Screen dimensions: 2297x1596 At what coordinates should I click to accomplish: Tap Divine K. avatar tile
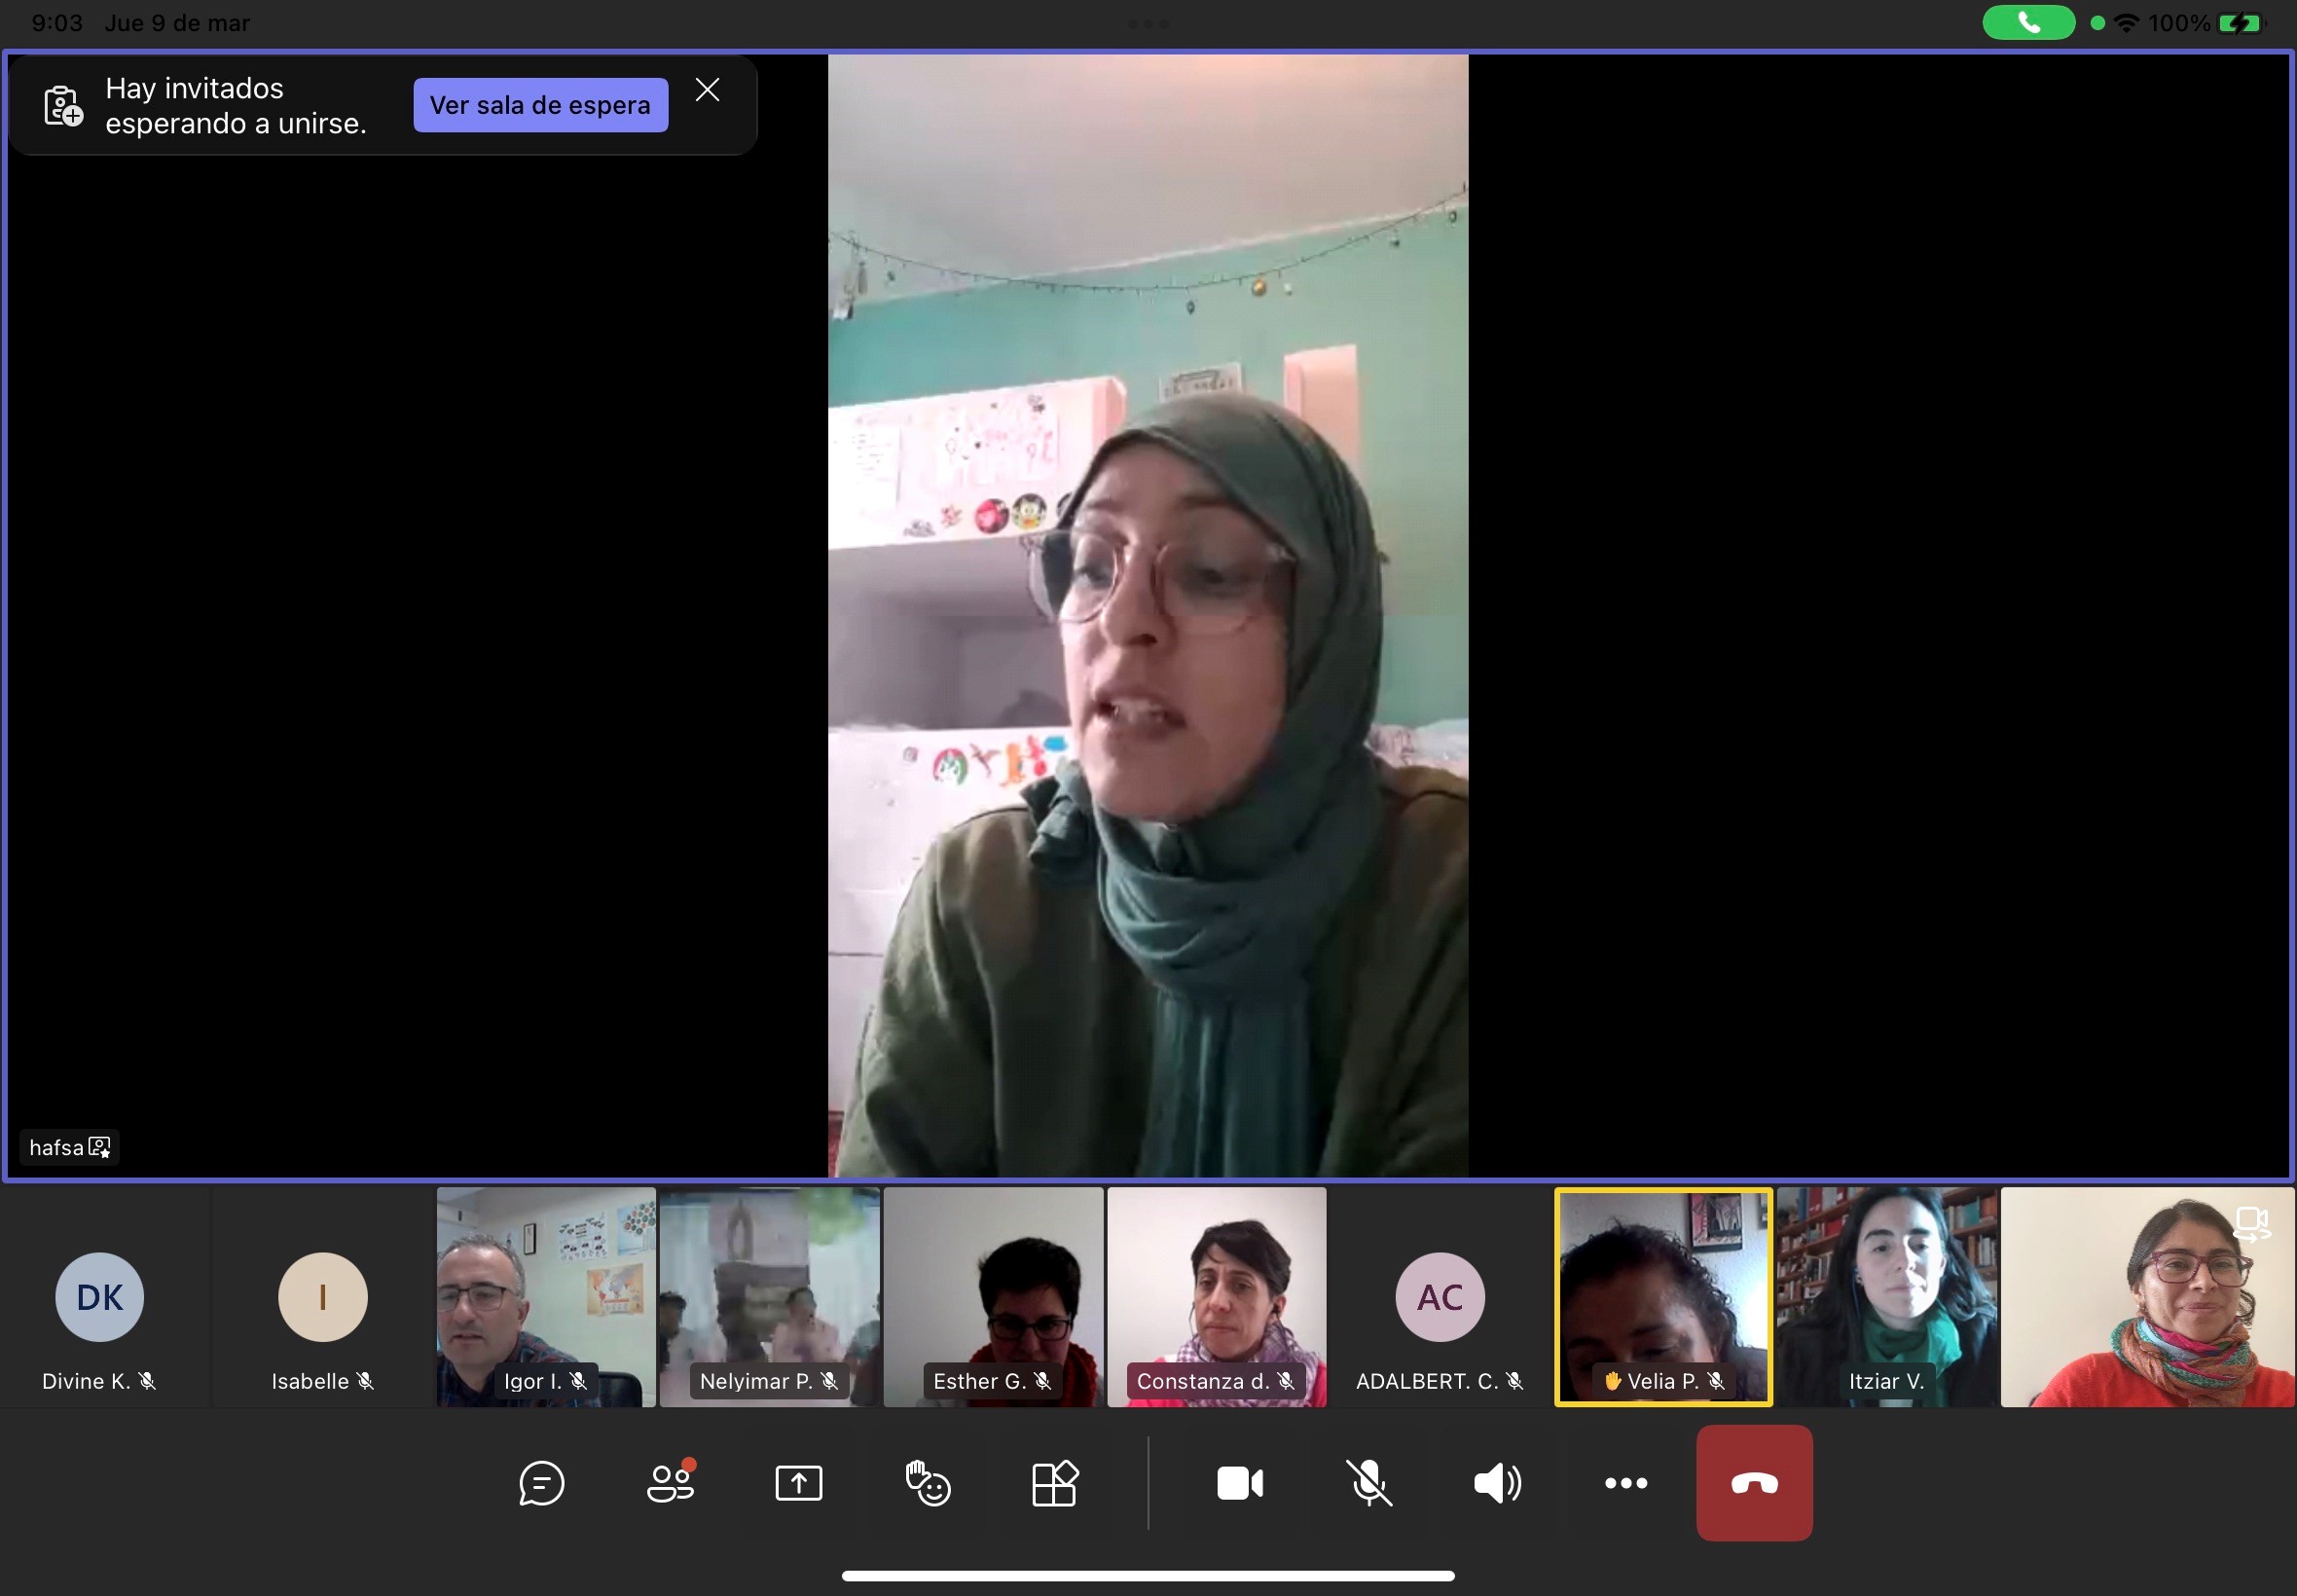100,1298
